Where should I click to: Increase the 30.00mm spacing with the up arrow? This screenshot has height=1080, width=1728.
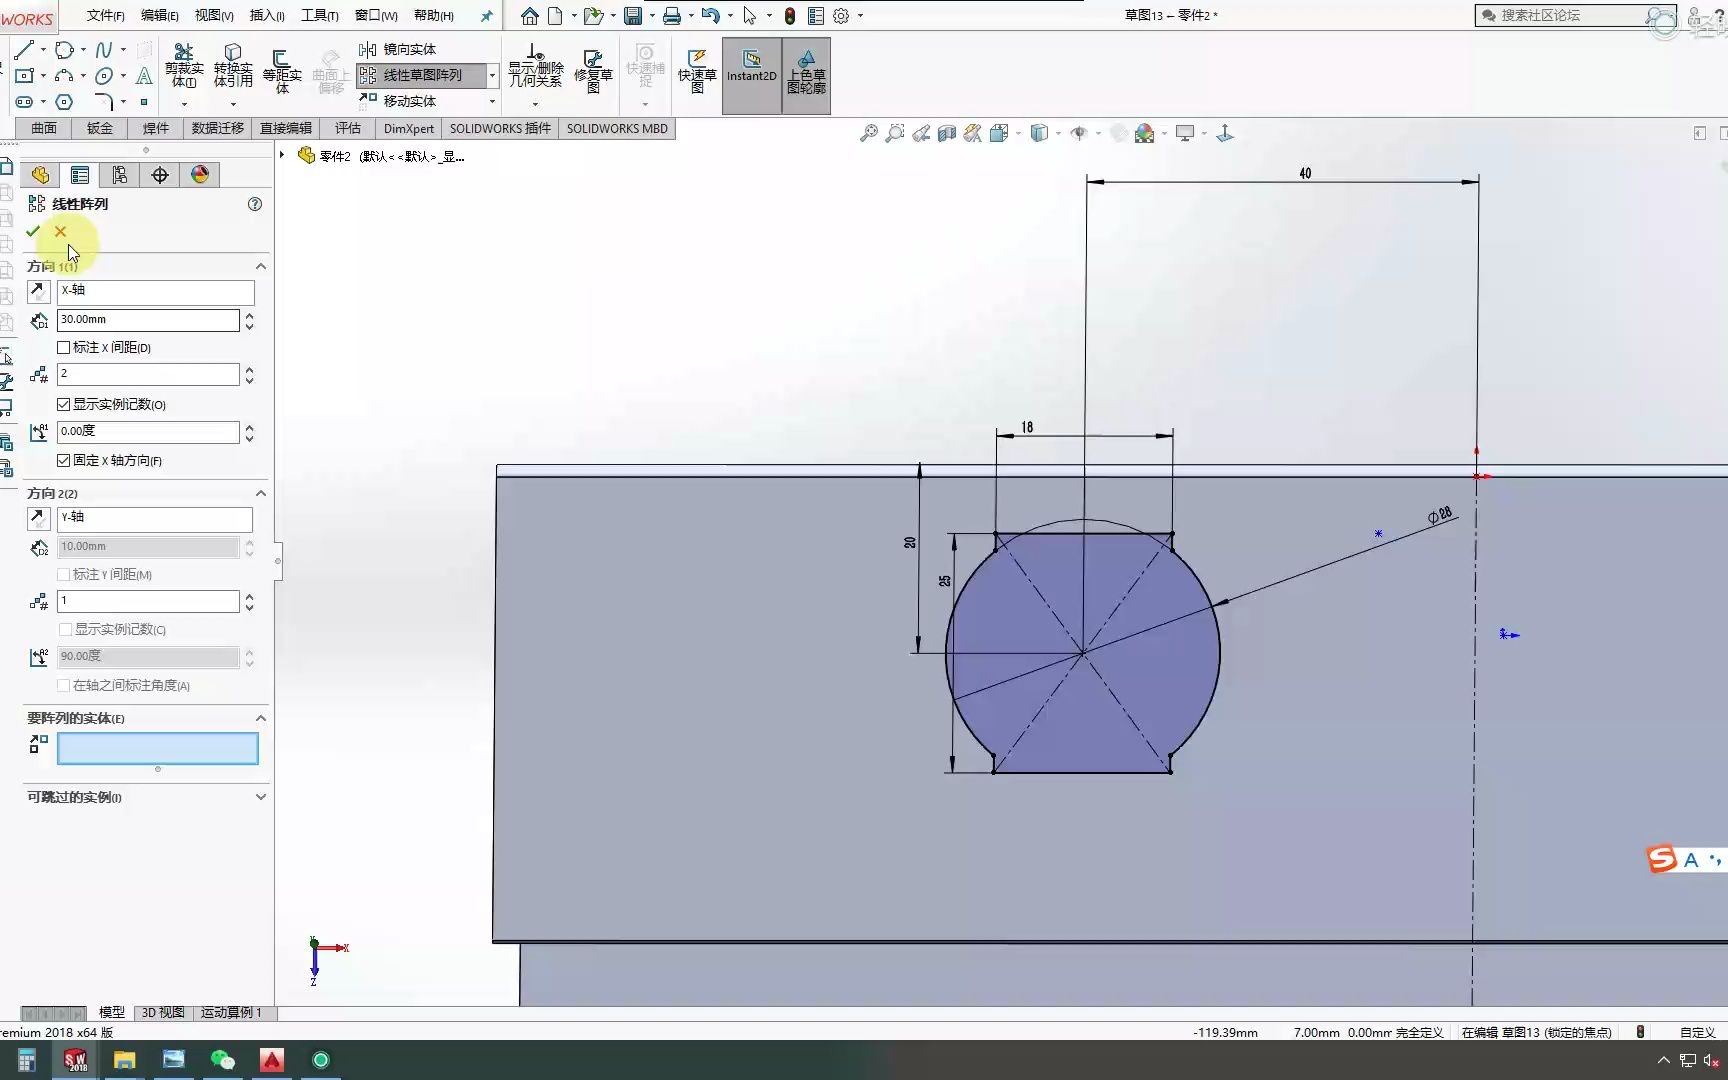[249, 315]
